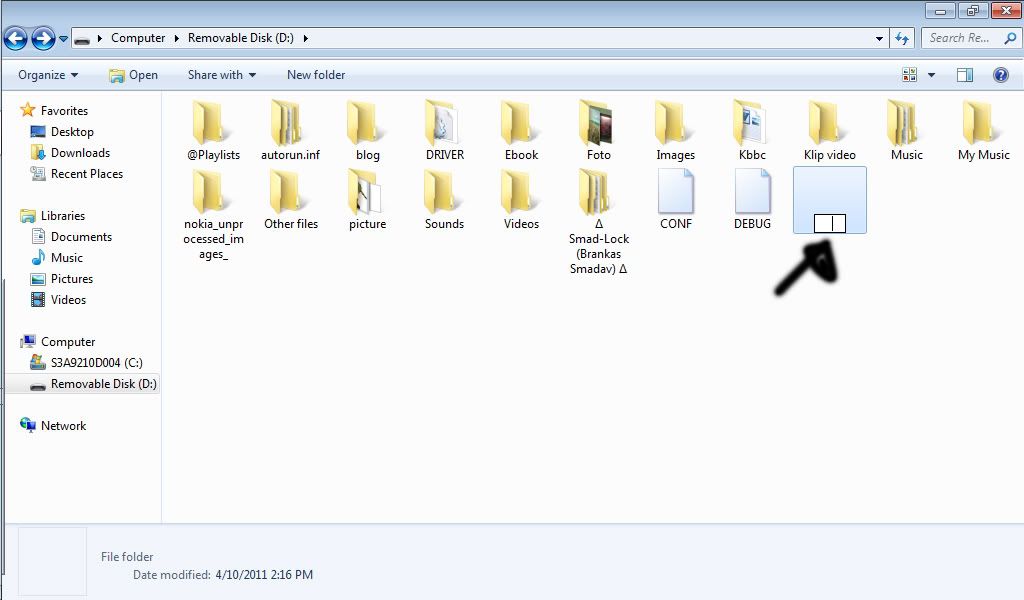Select the S3A9210D004 (C:) drive
The image size is (1024, 600).
coord(96,363)
